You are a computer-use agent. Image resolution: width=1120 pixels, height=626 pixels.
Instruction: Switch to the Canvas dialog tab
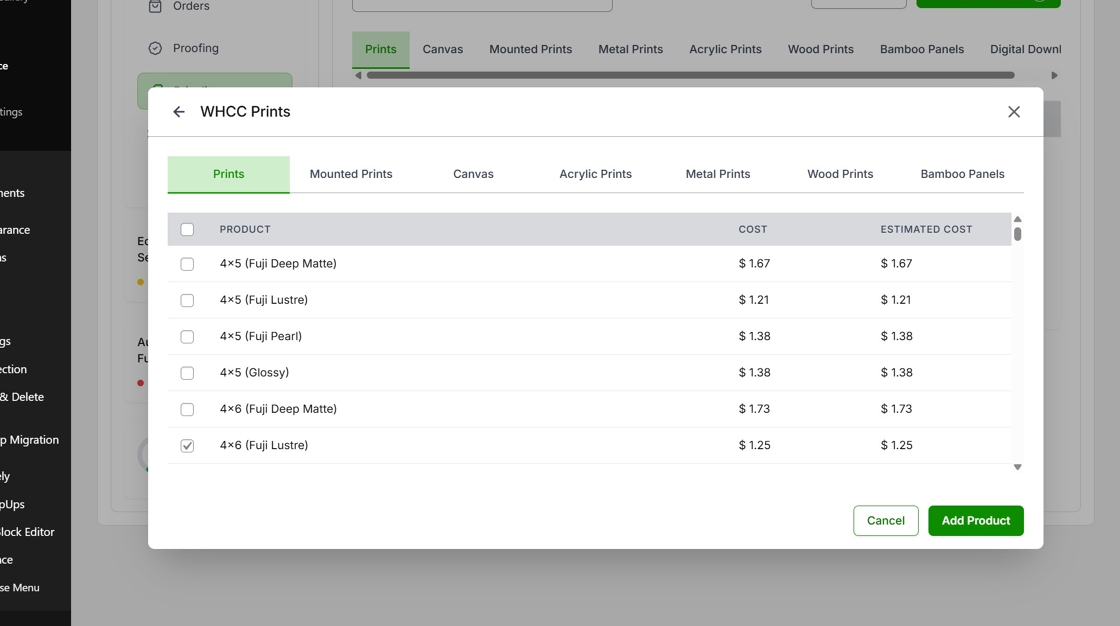click(473, 174)
